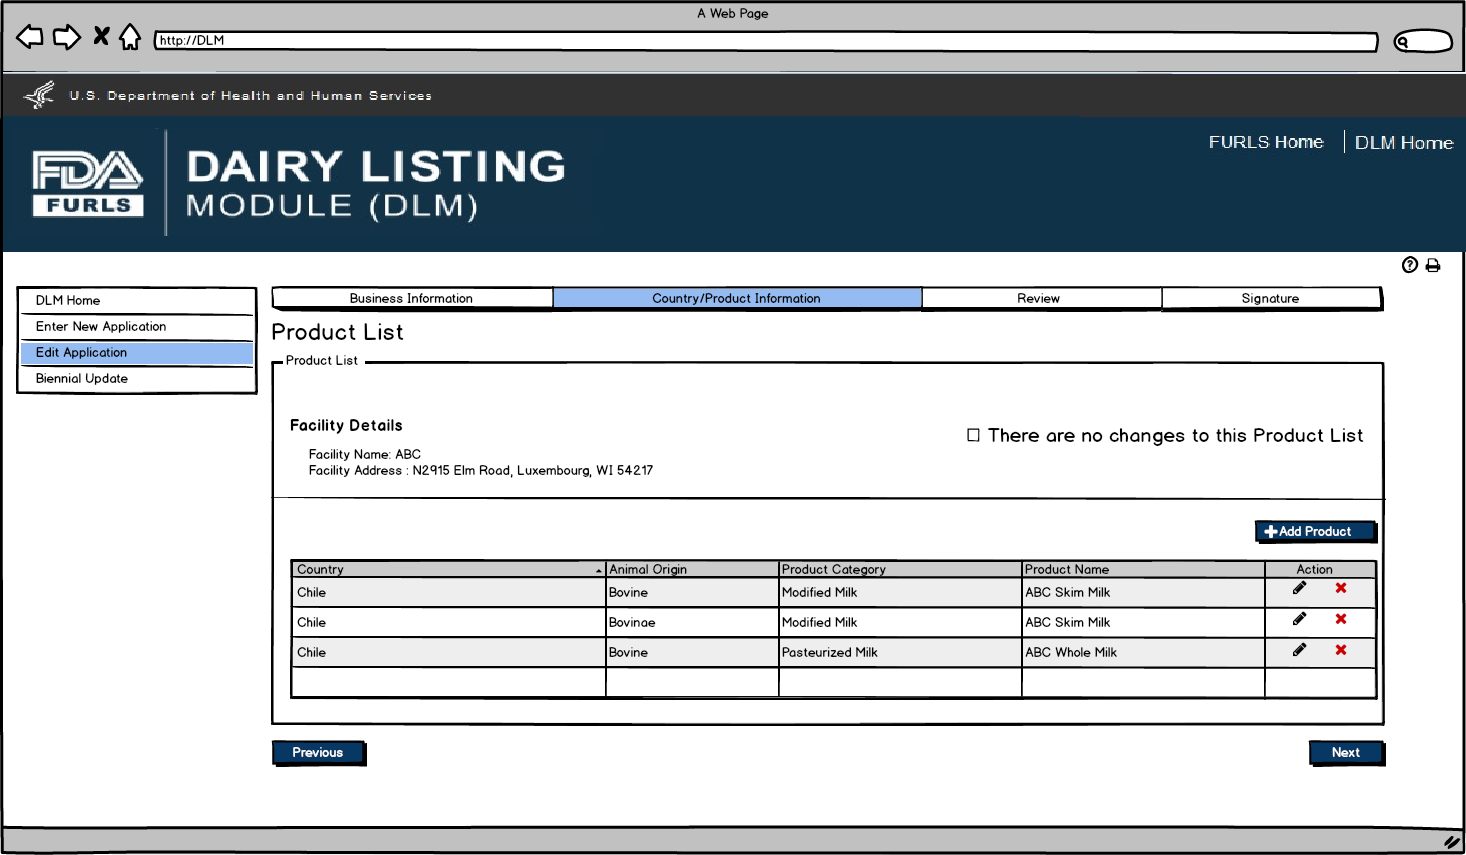Delete the Bovinae Modified Milk row
This screenshot has width=1466, height=855.
point(1341,619)
